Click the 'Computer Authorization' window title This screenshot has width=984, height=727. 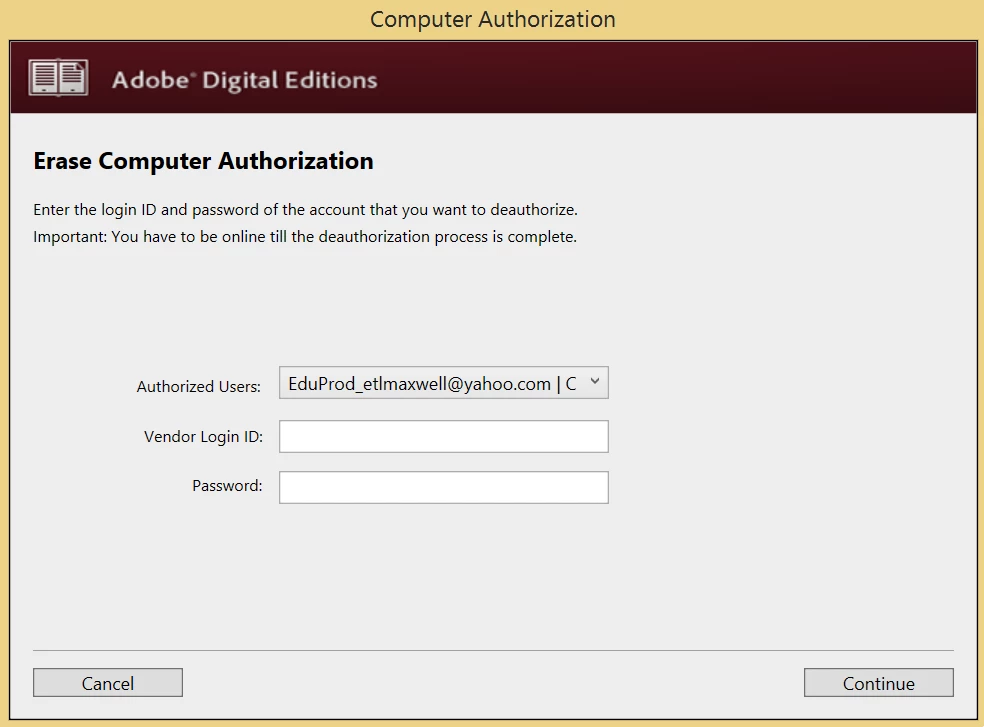coord(493,19)
